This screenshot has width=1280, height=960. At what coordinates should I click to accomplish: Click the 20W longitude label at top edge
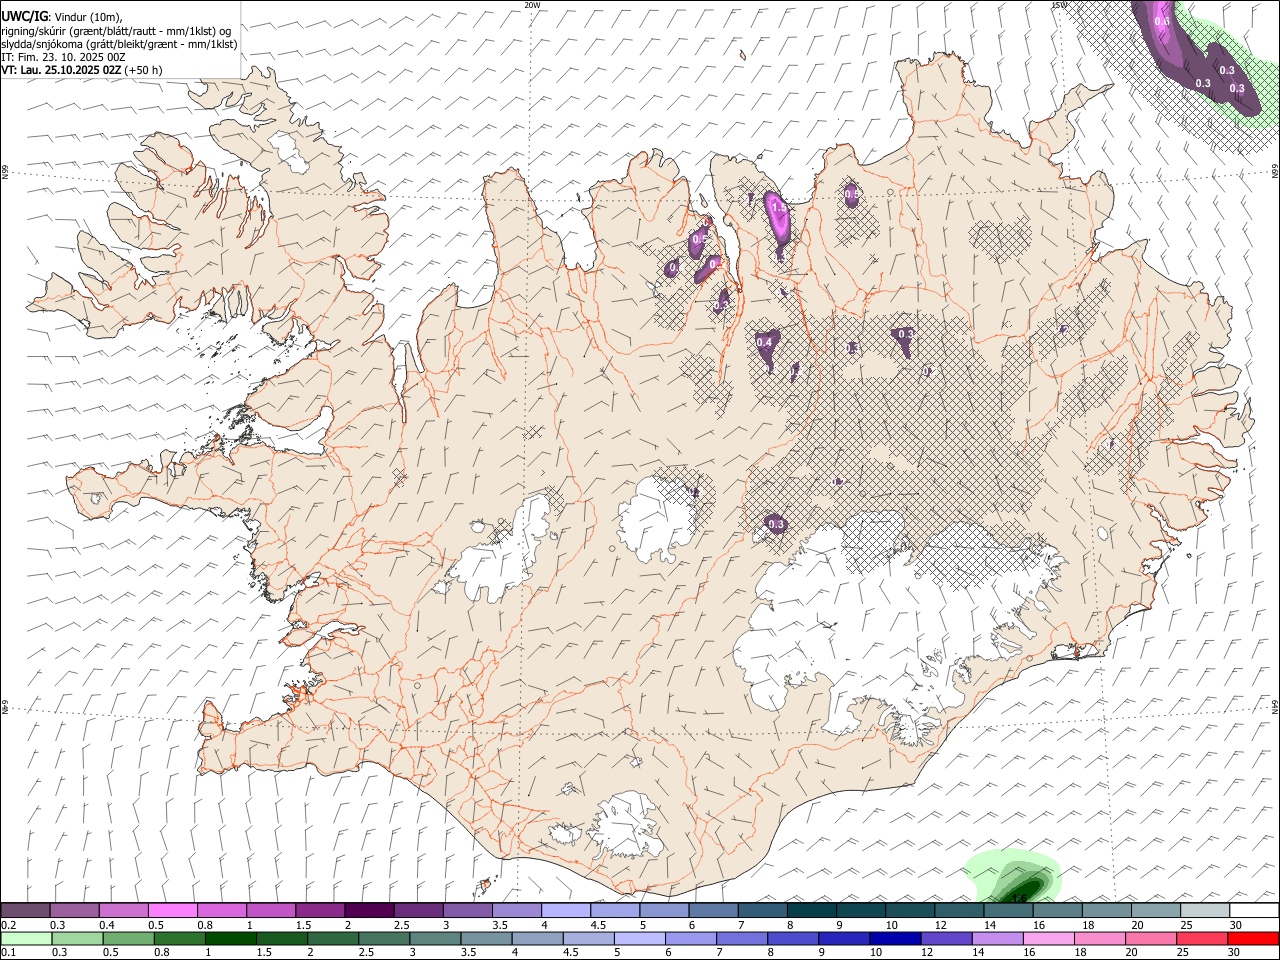[532, 5]
